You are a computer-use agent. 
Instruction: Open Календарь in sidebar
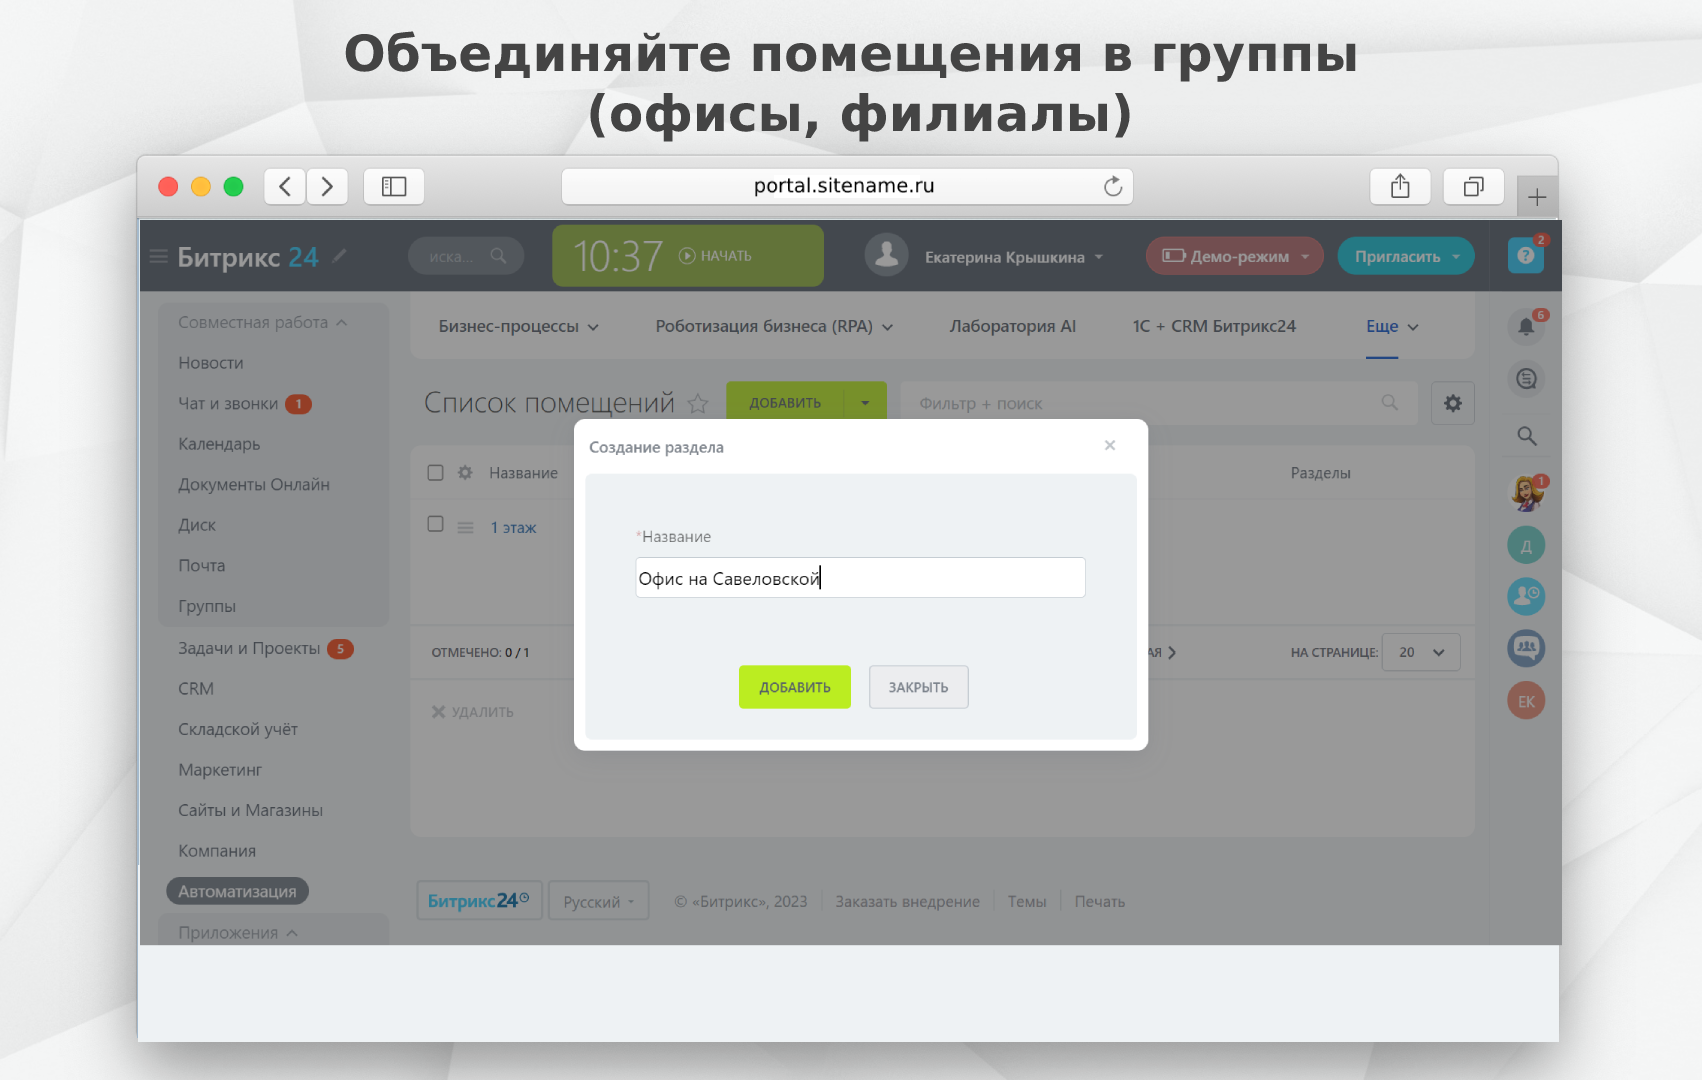pyautogui.click(x=219, y=444)
